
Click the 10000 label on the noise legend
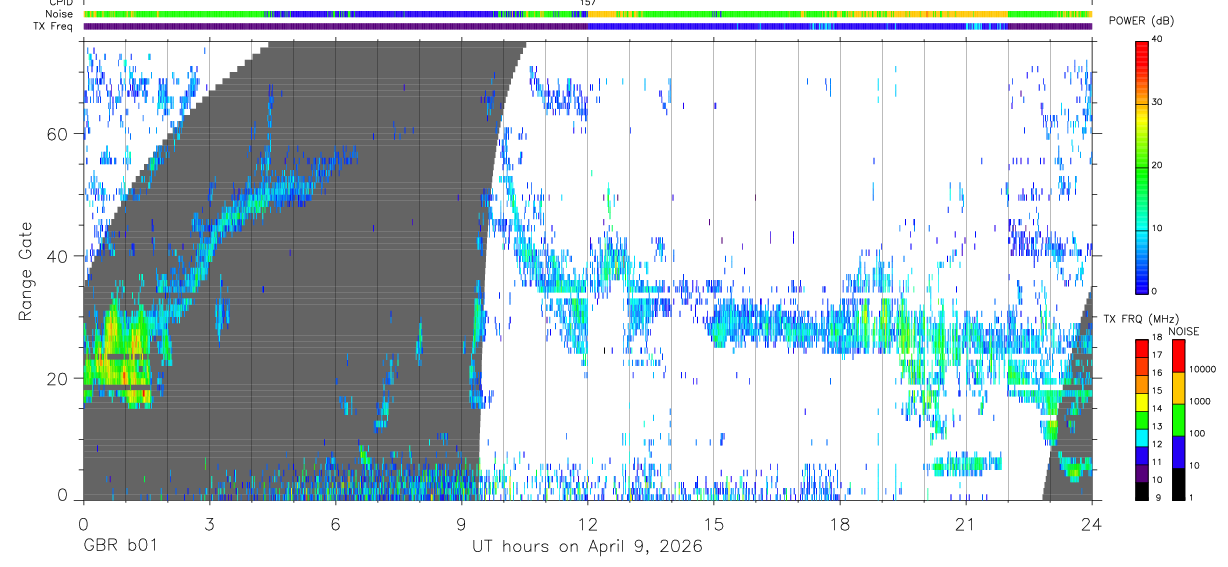coord(1201,369)
